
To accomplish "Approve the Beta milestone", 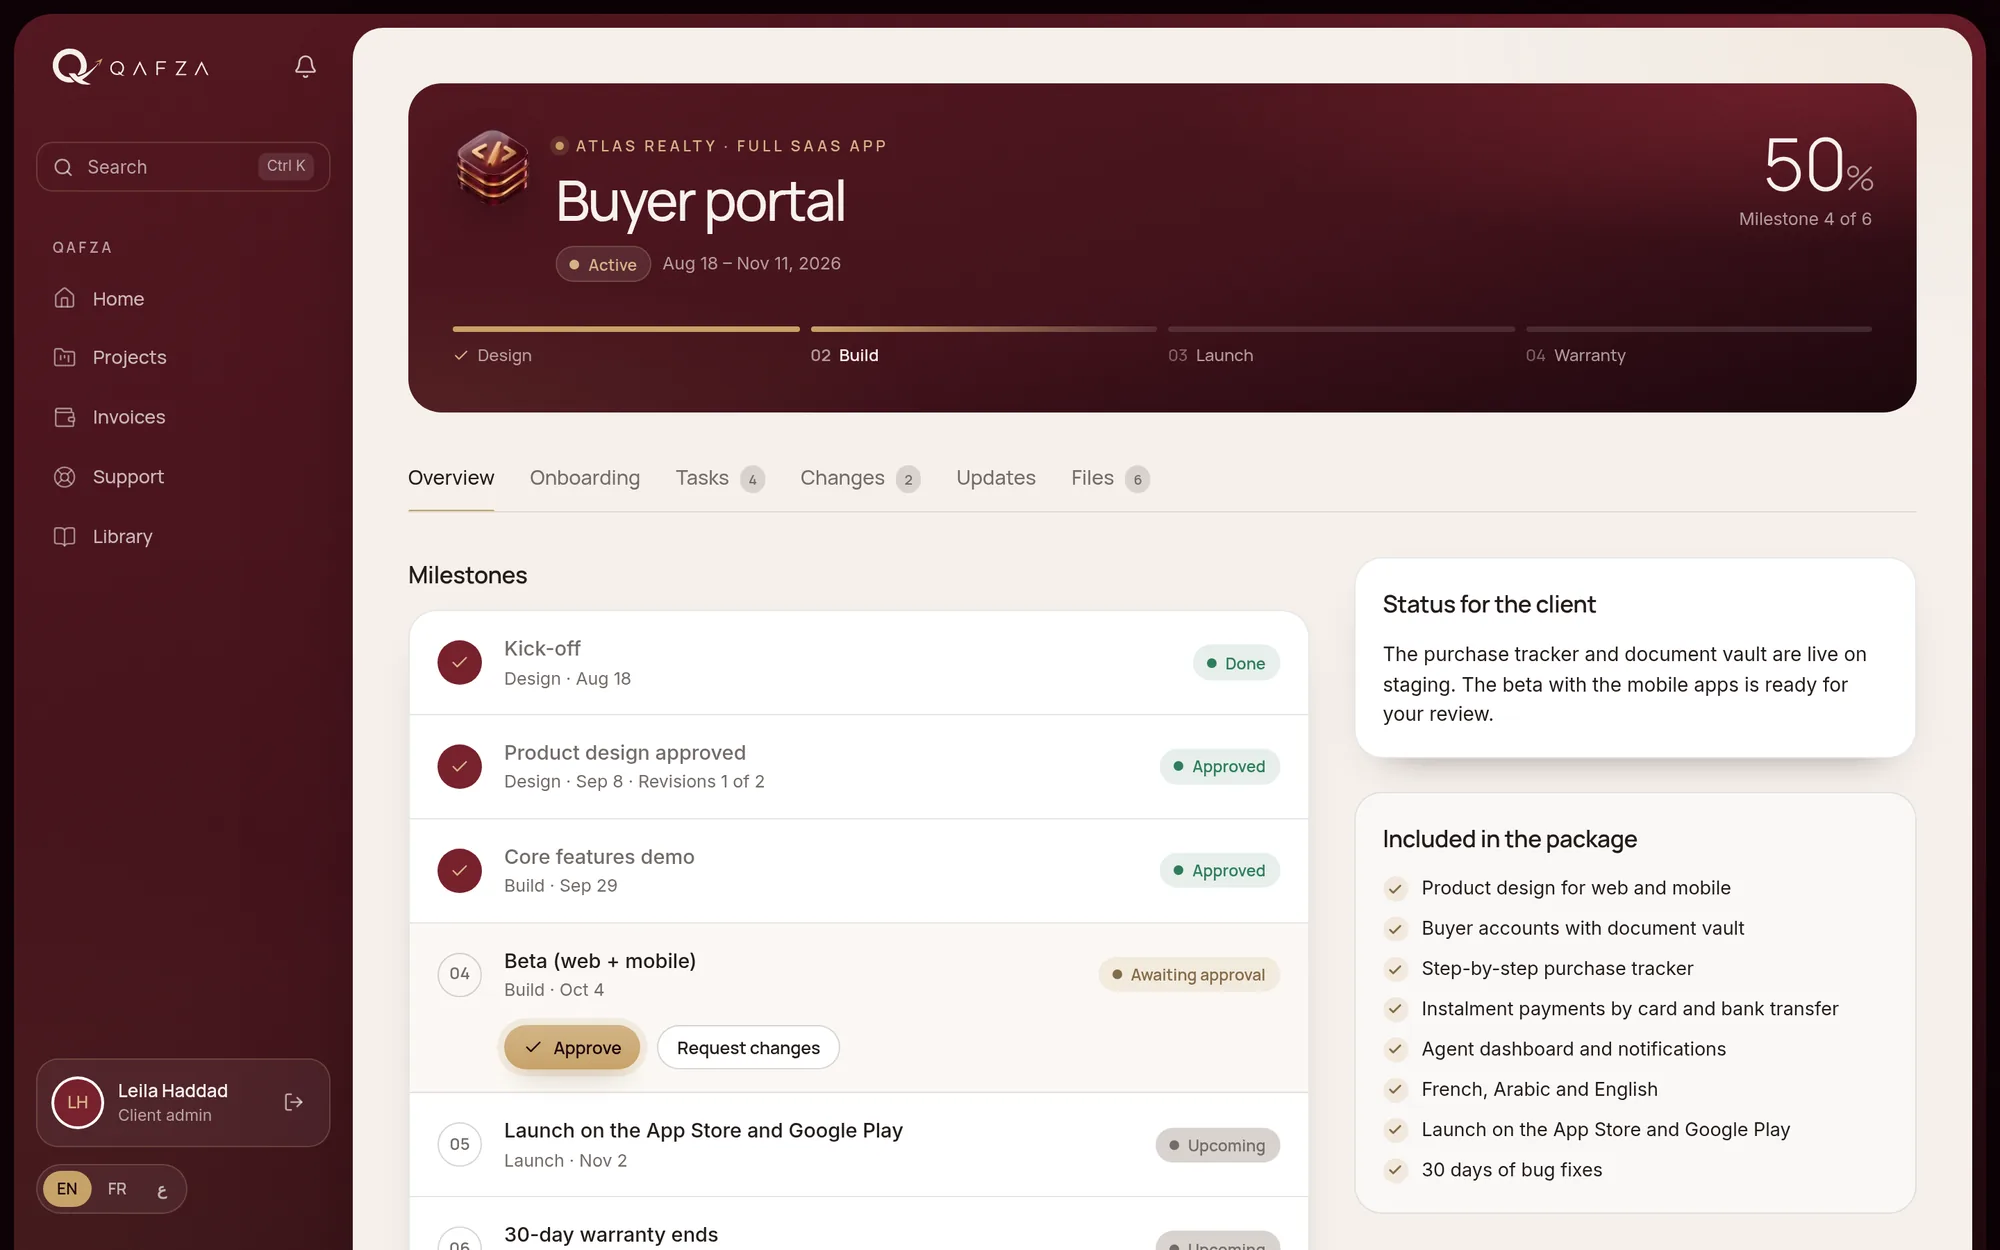I will [x=572, y=1047].
